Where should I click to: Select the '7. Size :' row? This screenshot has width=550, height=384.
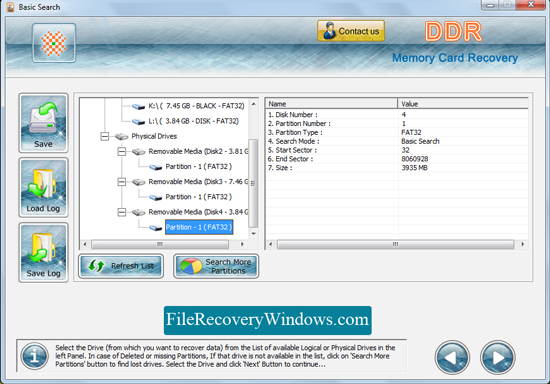tap(397, 168)
